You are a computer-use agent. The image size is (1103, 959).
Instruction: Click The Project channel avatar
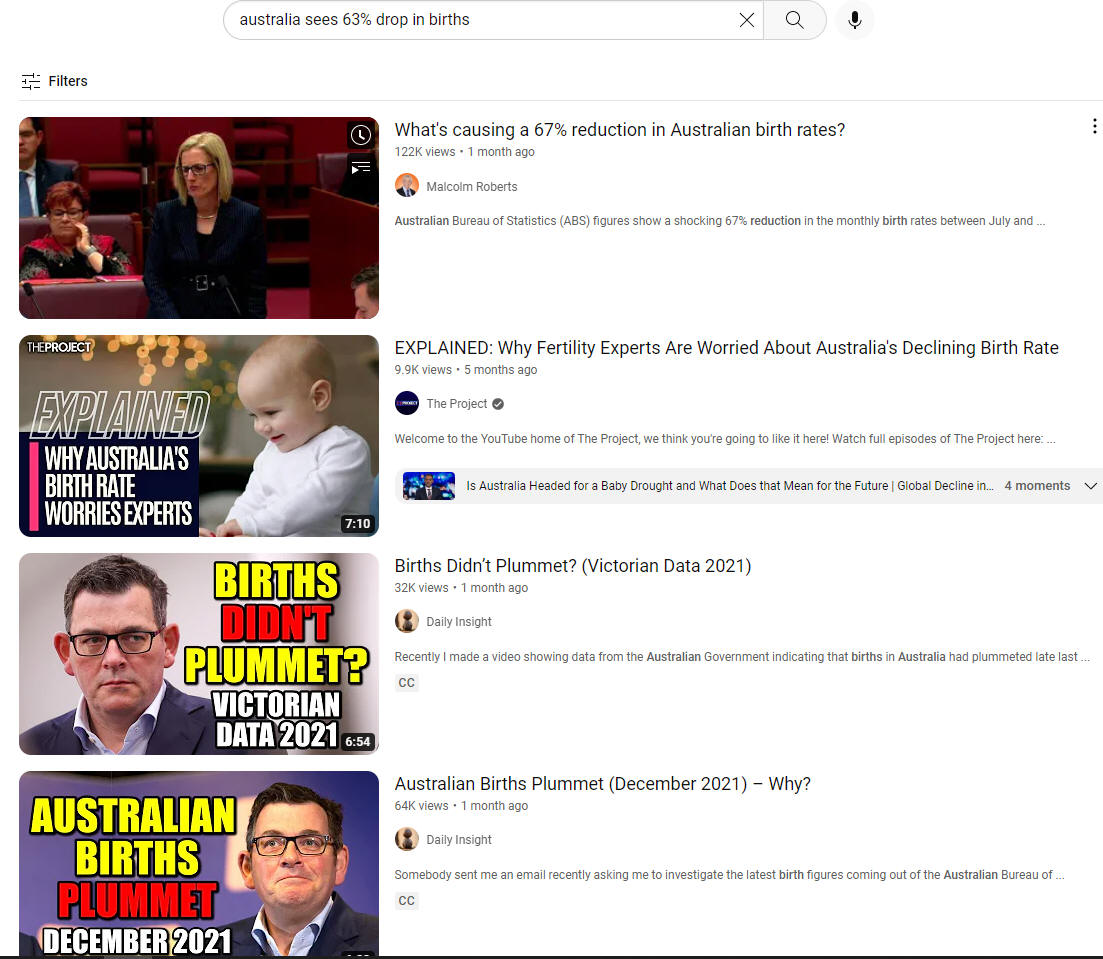point(407,403)
